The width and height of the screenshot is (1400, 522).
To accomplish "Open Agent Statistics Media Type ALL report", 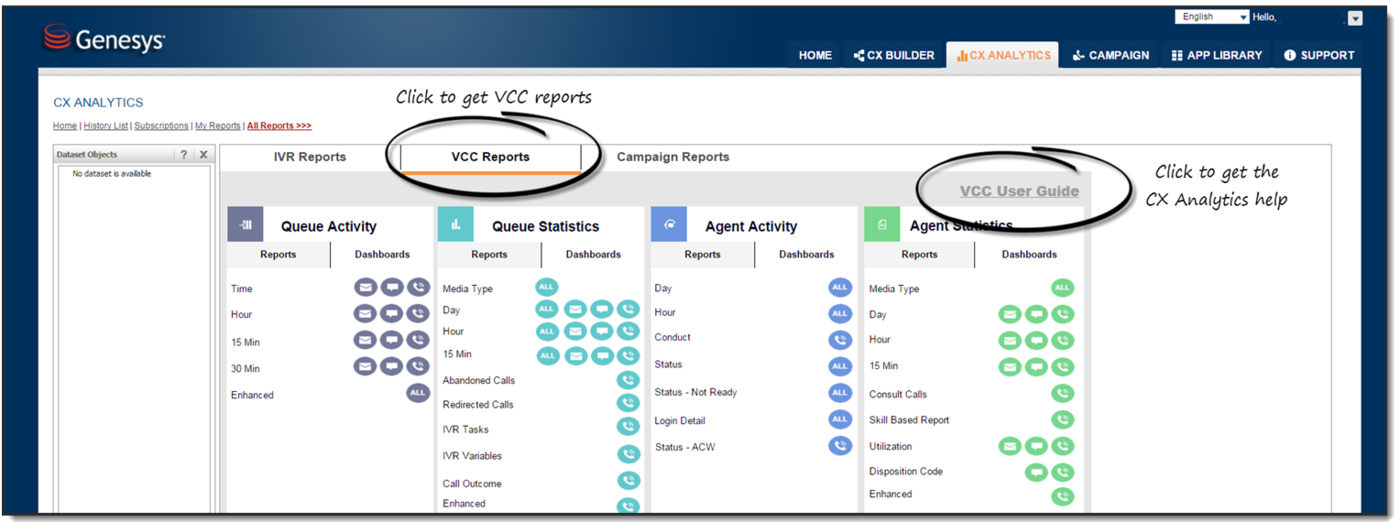I will [x=1062, y=288].
